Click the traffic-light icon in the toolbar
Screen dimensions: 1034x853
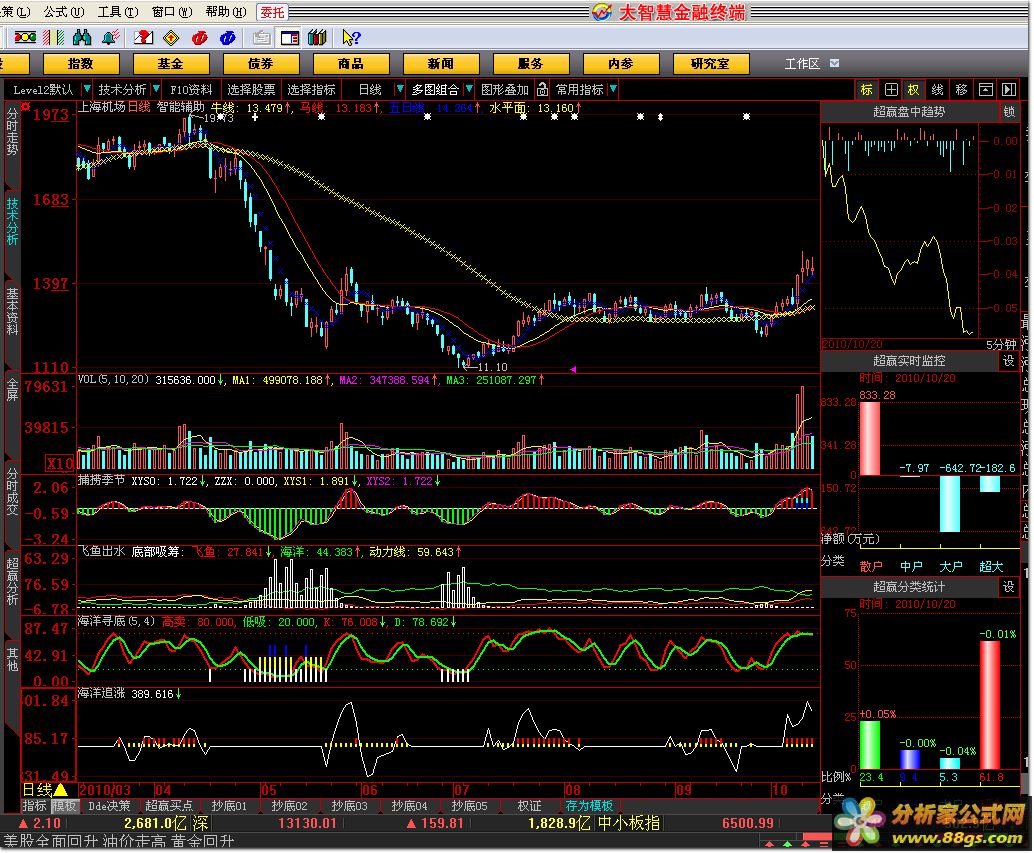pos(25,38)
